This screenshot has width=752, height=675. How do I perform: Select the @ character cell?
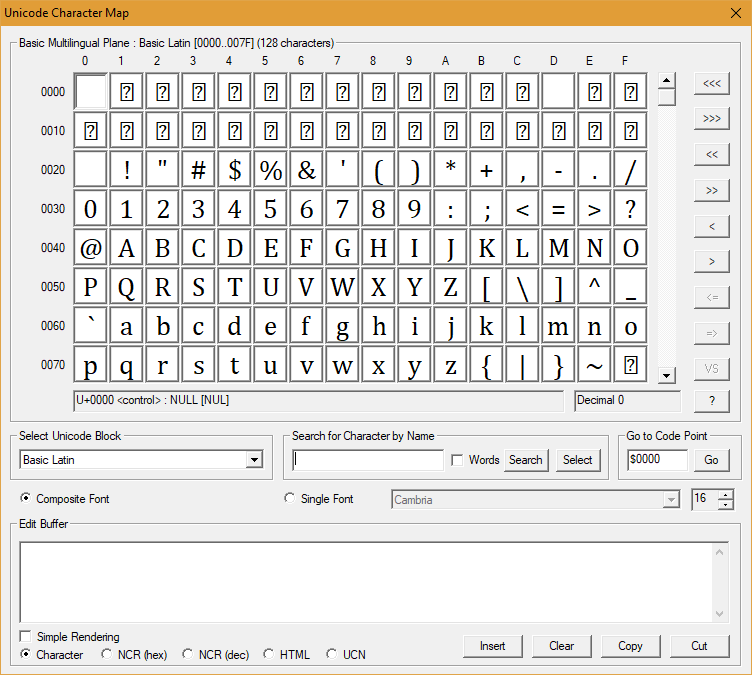(x=91, y=248)
